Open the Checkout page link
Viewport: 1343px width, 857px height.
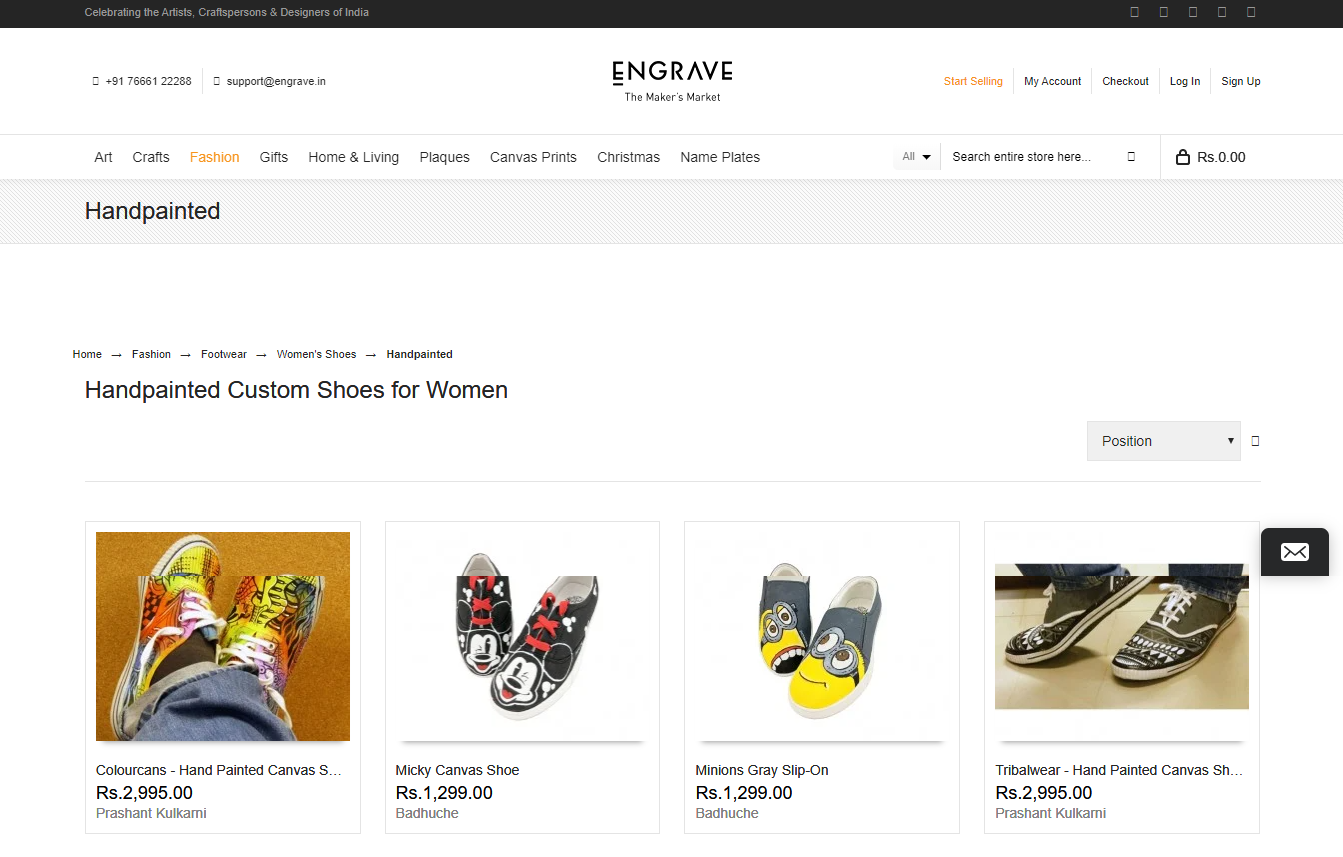tap(1126, 82)
